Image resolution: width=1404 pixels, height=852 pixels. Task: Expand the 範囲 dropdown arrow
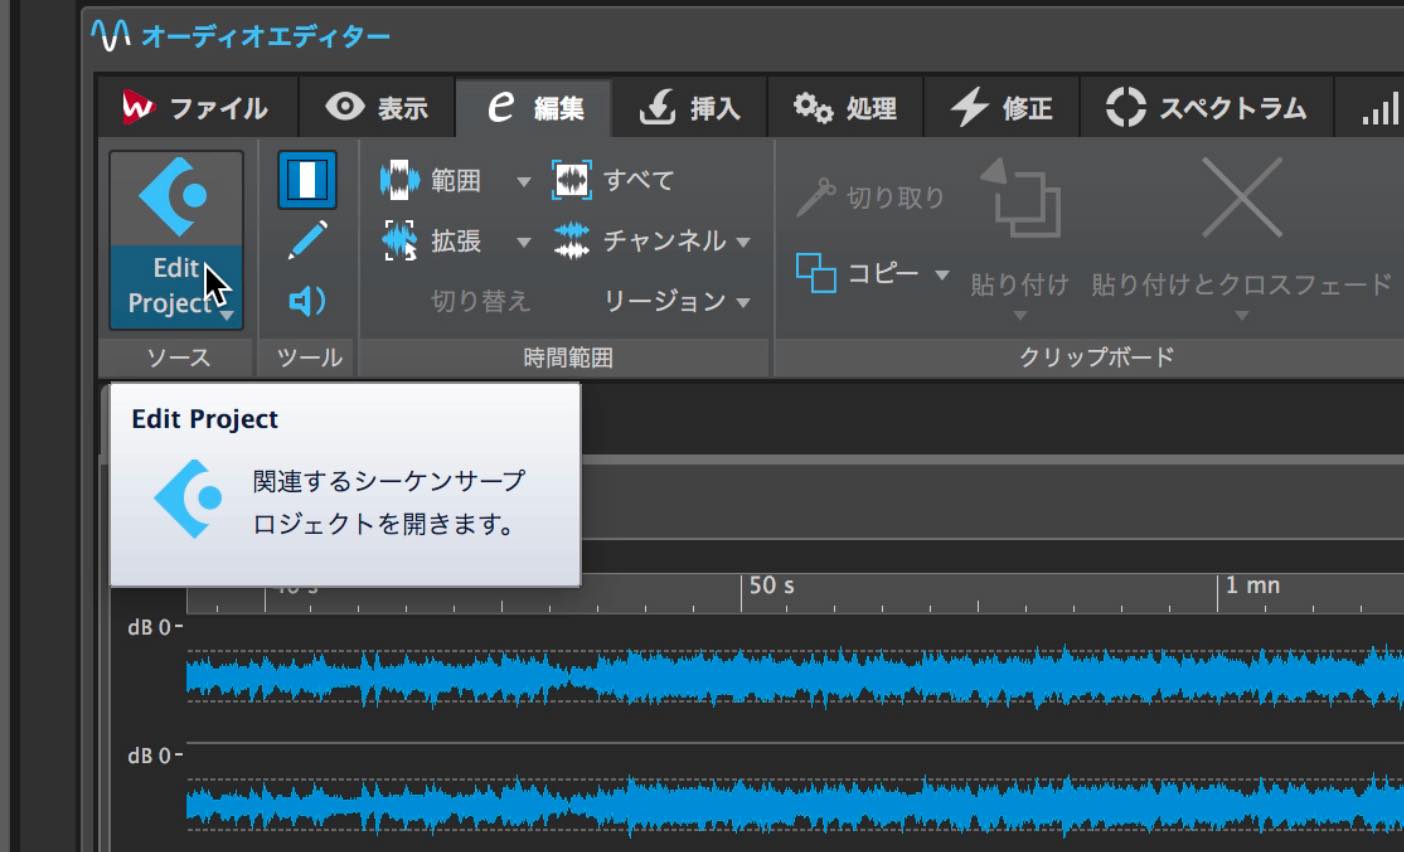click(523, 182)
